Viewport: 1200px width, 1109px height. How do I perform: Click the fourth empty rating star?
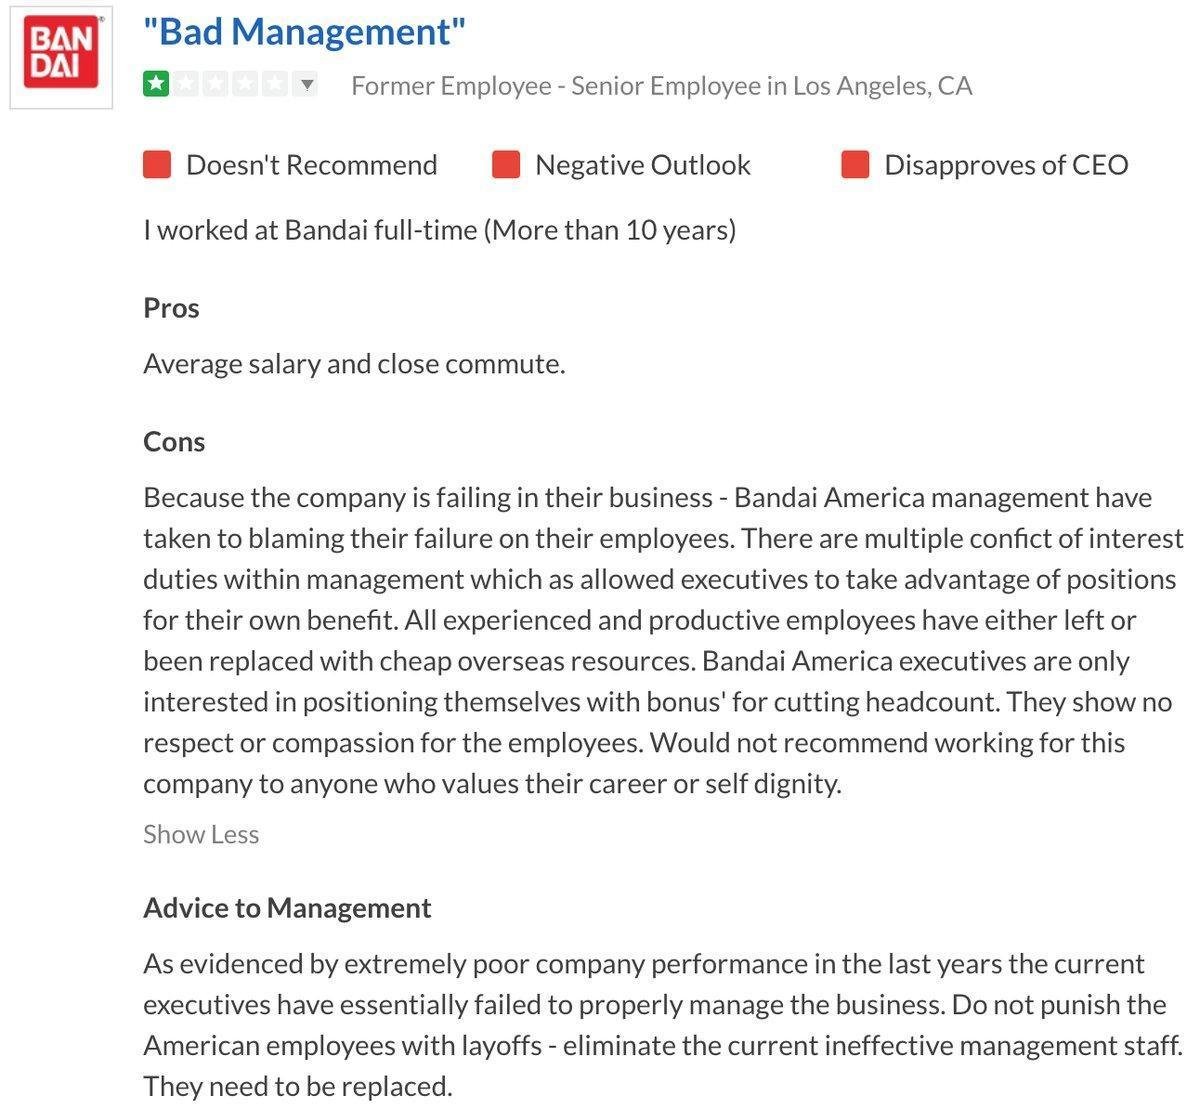pyautogui.click(x=246, y=85)
